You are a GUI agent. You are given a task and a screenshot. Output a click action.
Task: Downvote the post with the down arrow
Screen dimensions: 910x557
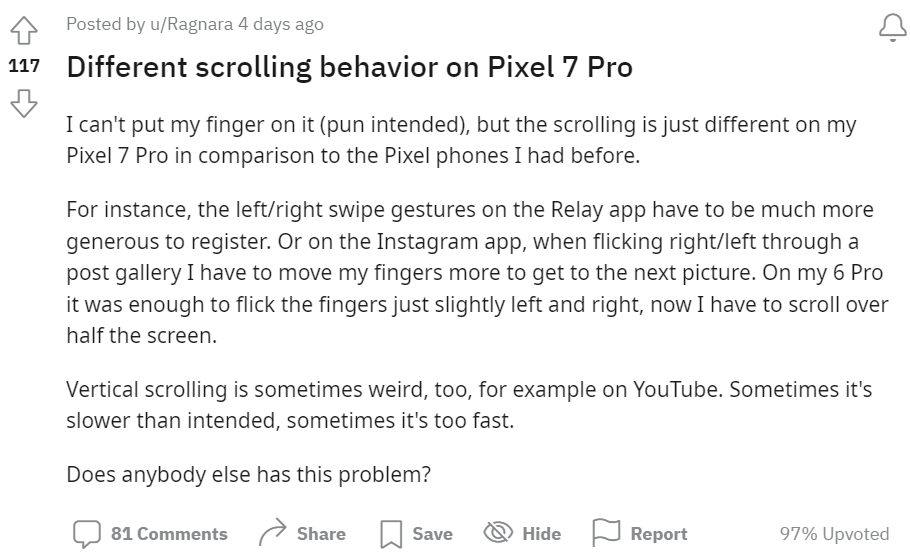[25, 101]
